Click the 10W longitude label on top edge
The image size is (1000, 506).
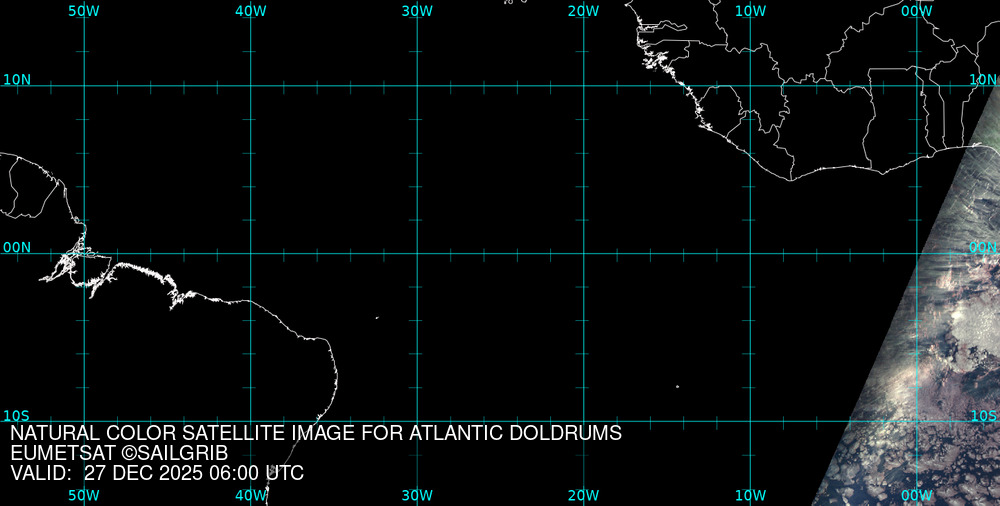[750, 10]
